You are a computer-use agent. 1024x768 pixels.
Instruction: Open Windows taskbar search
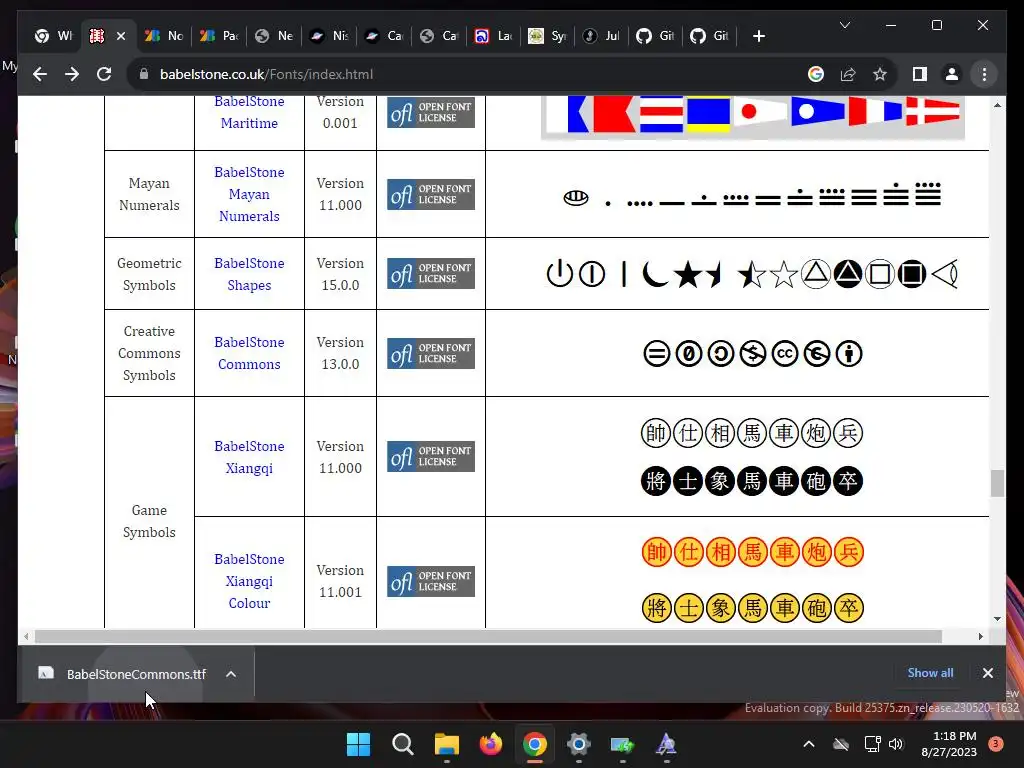click(x=402, y=744)
